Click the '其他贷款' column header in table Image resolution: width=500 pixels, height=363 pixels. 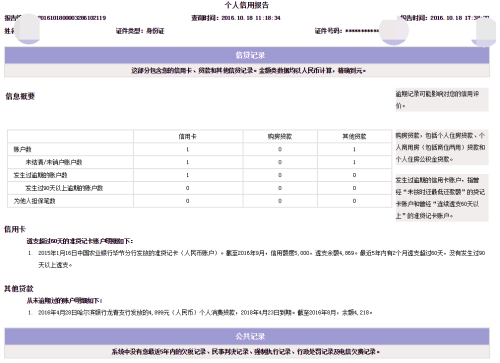point(354,136)
